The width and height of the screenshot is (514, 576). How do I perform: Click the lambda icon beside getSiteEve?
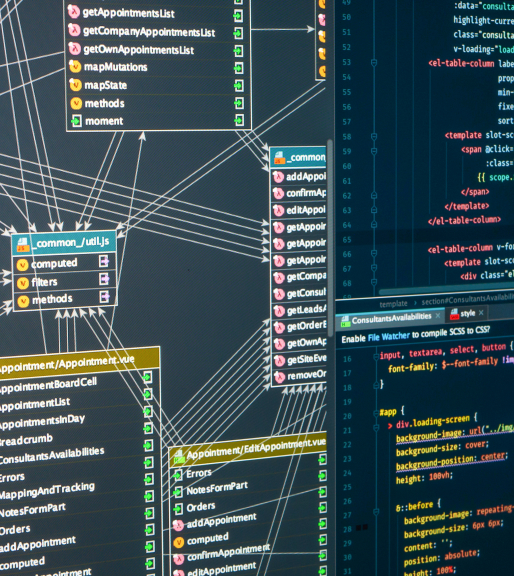[280, 360]
